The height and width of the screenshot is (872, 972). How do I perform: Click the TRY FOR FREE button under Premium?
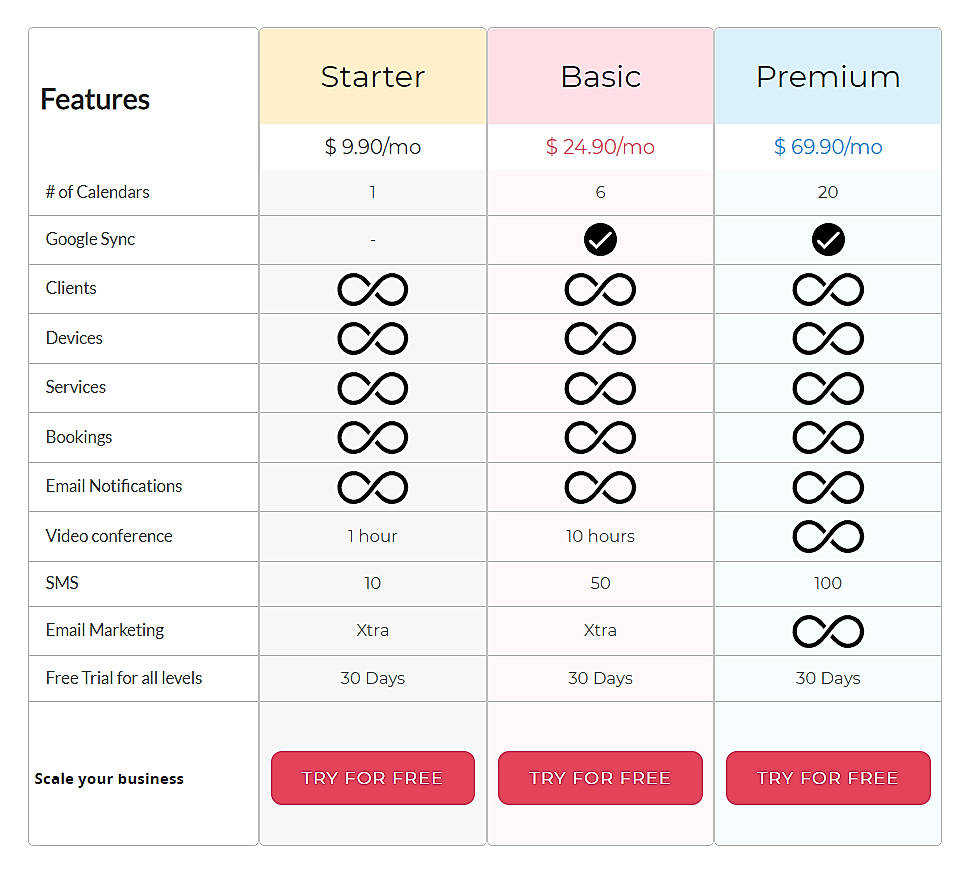pos(828,778)
